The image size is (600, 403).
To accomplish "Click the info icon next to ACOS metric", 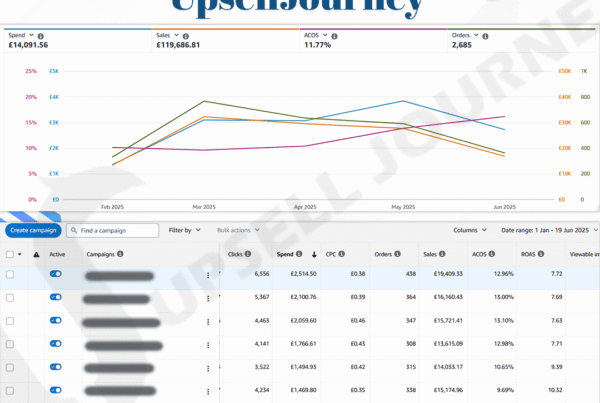I will tap(334, 36).
